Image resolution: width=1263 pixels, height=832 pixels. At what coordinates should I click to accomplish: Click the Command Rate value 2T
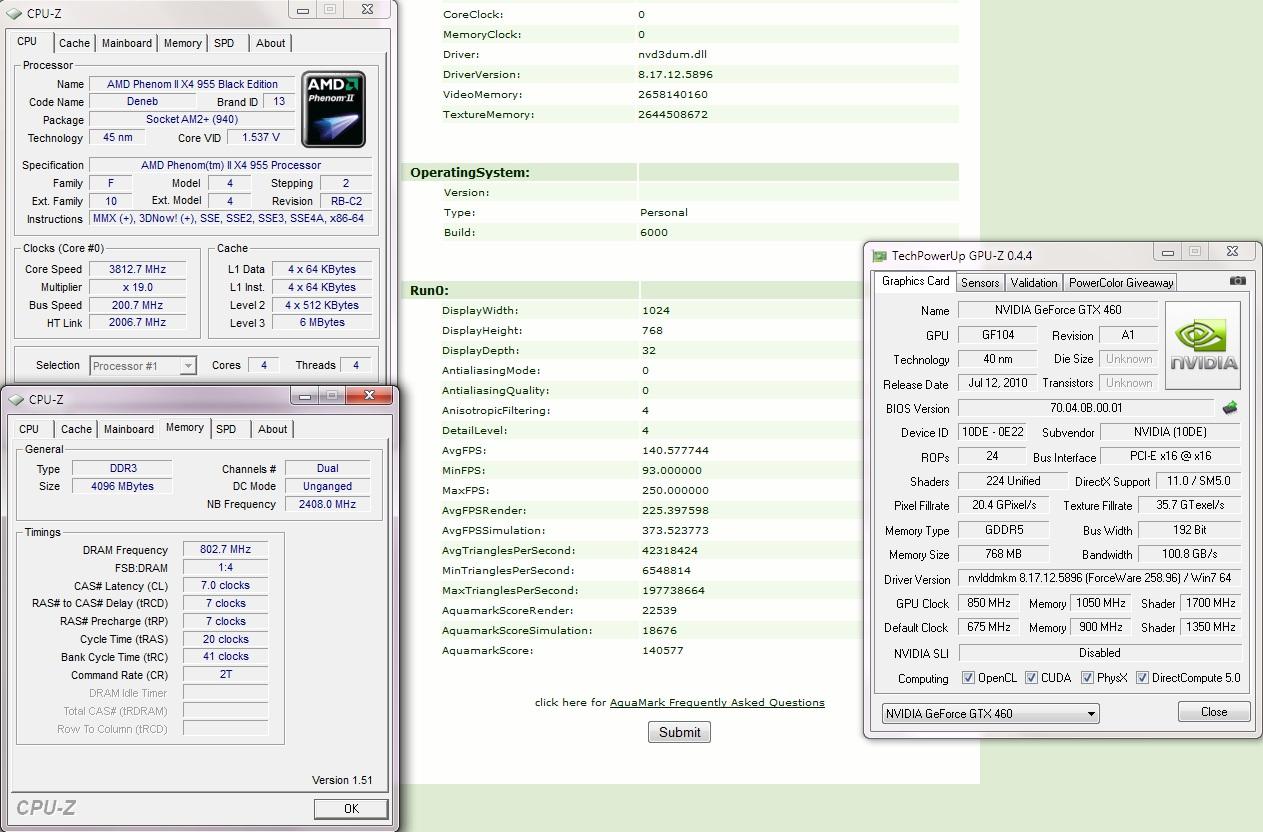(x=225, y=675)
